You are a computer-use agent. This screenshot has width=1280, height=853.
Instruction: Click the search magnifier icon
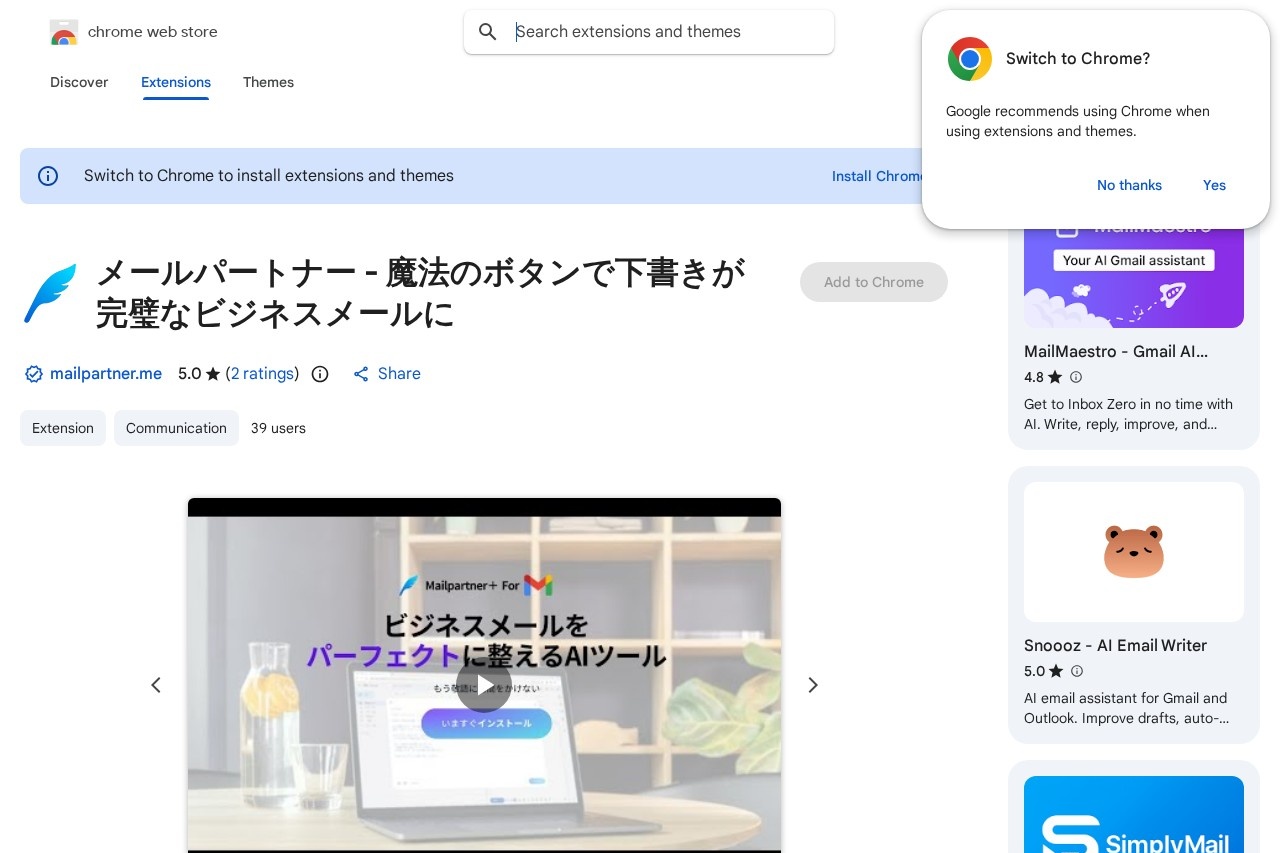487,32
